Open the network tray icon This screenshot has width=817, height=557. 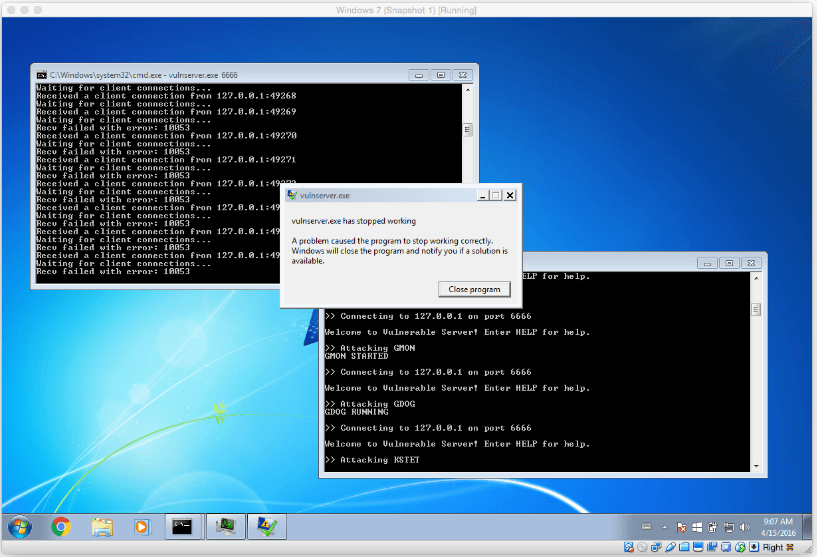[x=729, y=527]
